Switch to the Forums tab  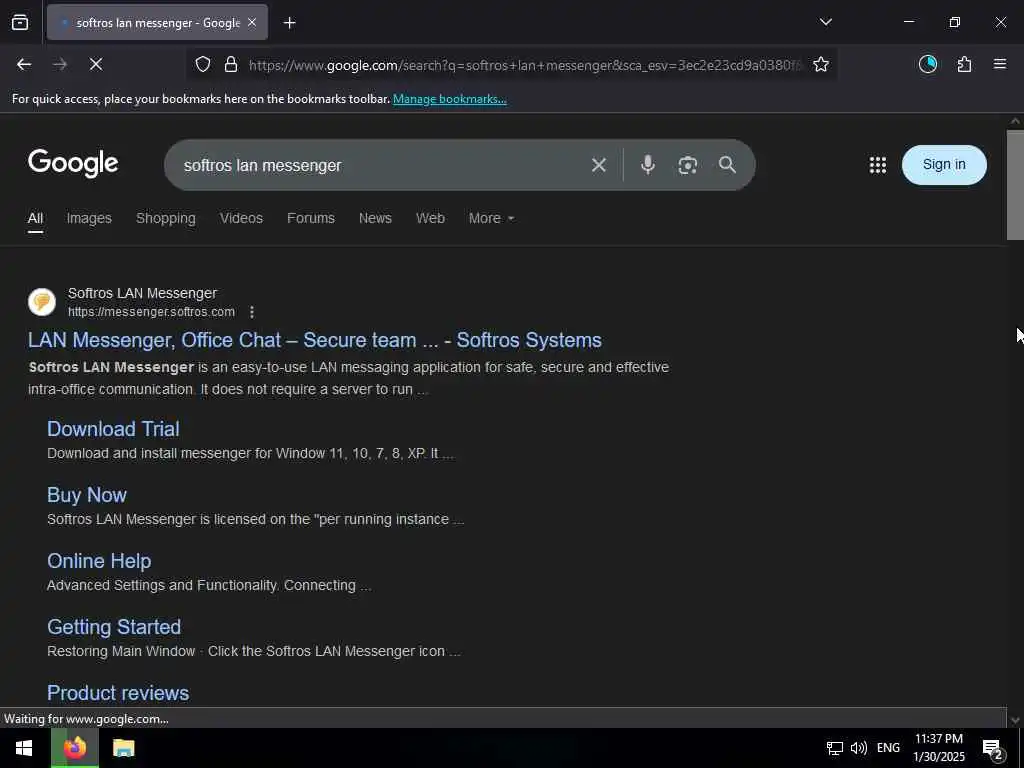[x=311, y=218]
